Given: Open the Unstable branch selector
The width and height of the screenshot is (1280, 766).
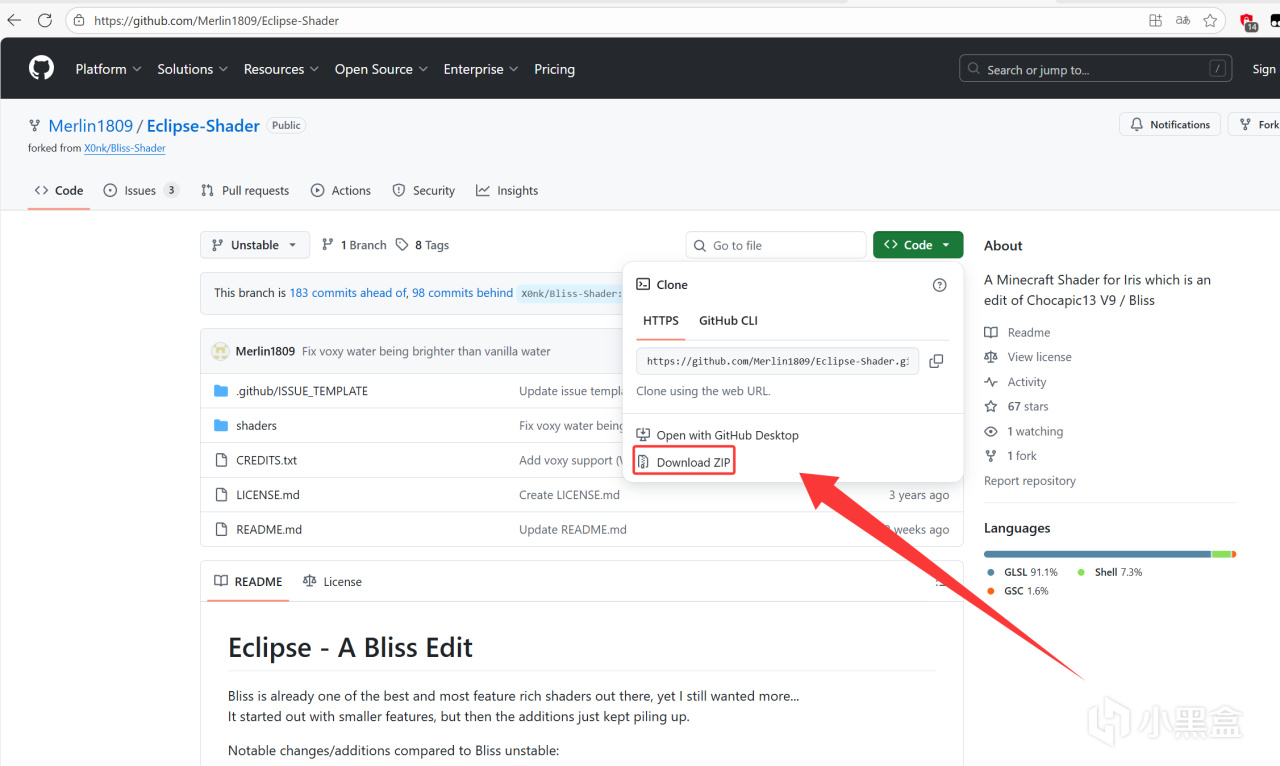Looking at the screenshot, I should pyautogui.click(x=255, y=245).
